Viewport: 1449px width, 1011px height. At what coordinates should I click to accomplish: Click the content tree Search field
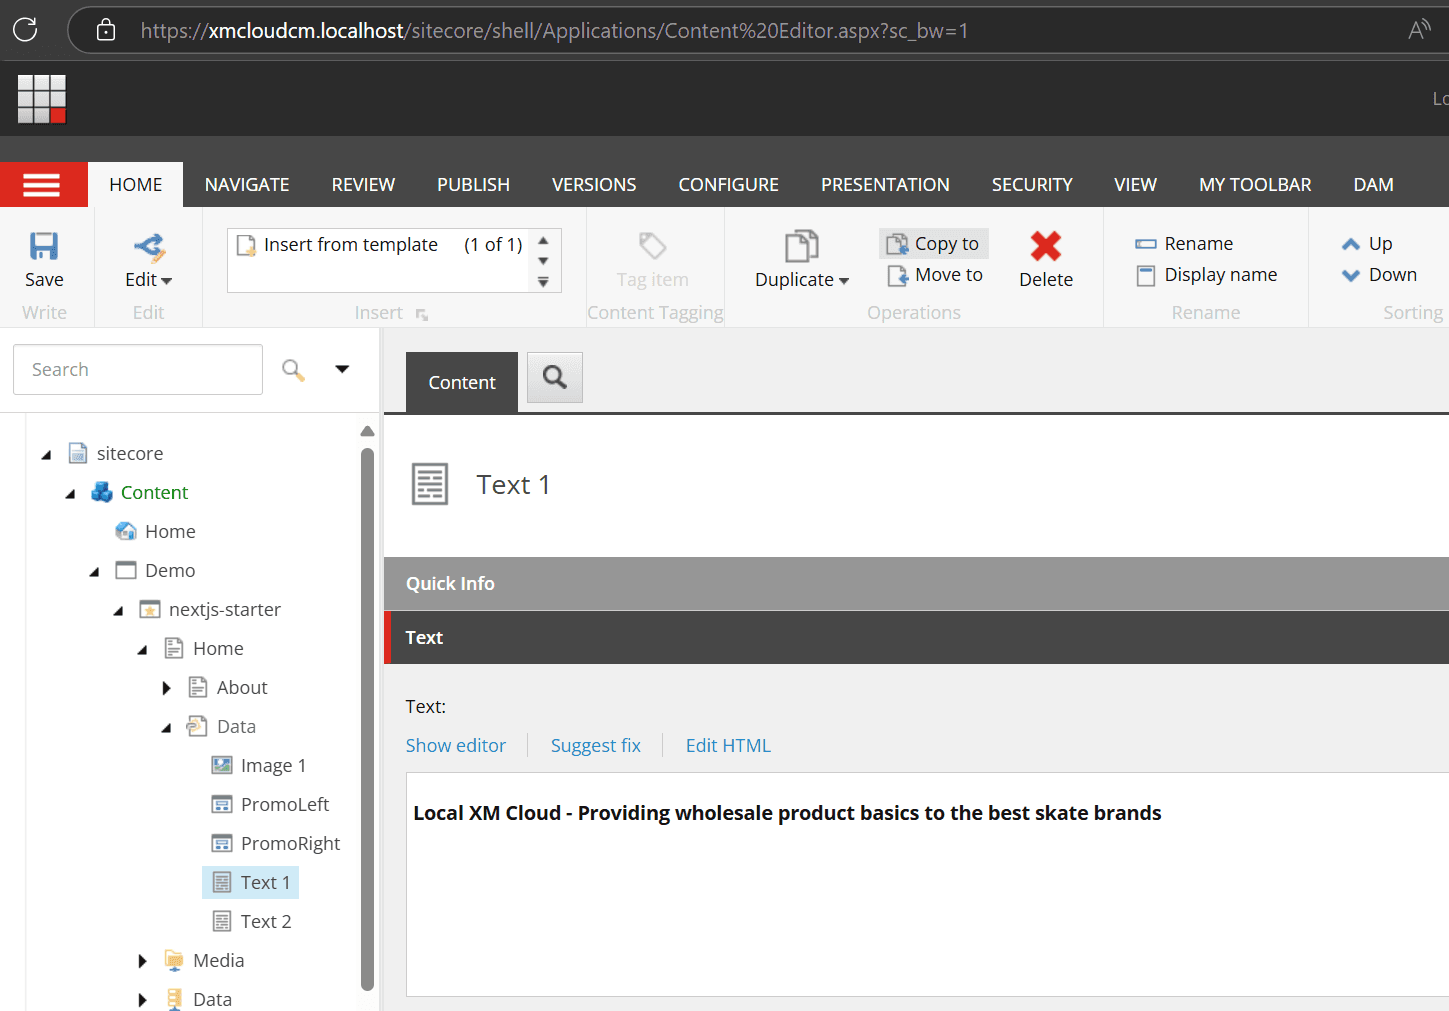point(138,370)
